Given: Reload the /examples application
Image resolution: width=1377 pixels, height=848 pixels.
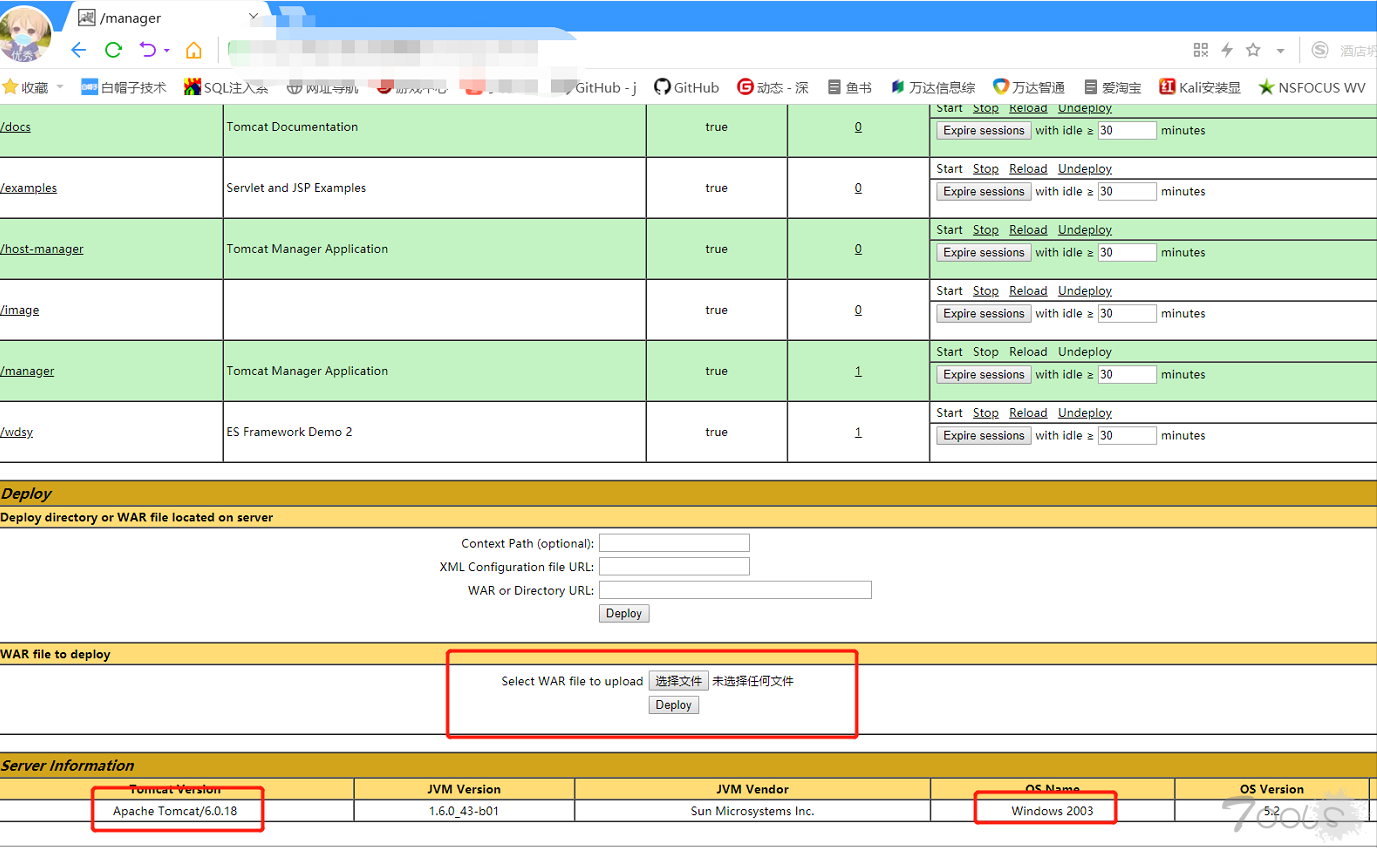Looking at the screenshot, I should (1028, 169).
